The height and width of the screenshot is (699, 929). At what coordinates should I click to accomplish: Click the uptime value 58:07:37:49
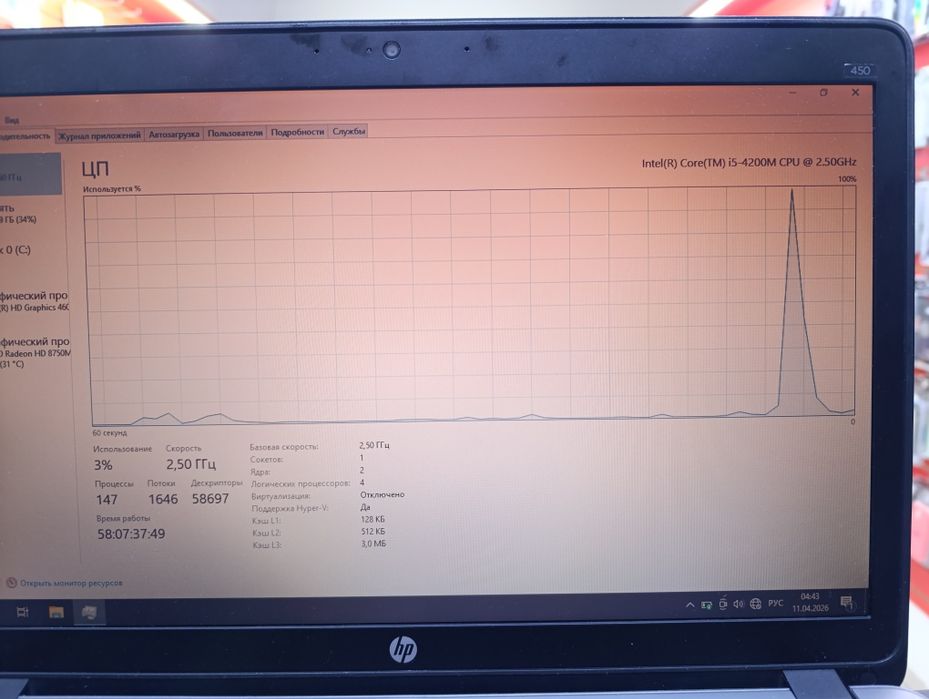tap(131, 534)
